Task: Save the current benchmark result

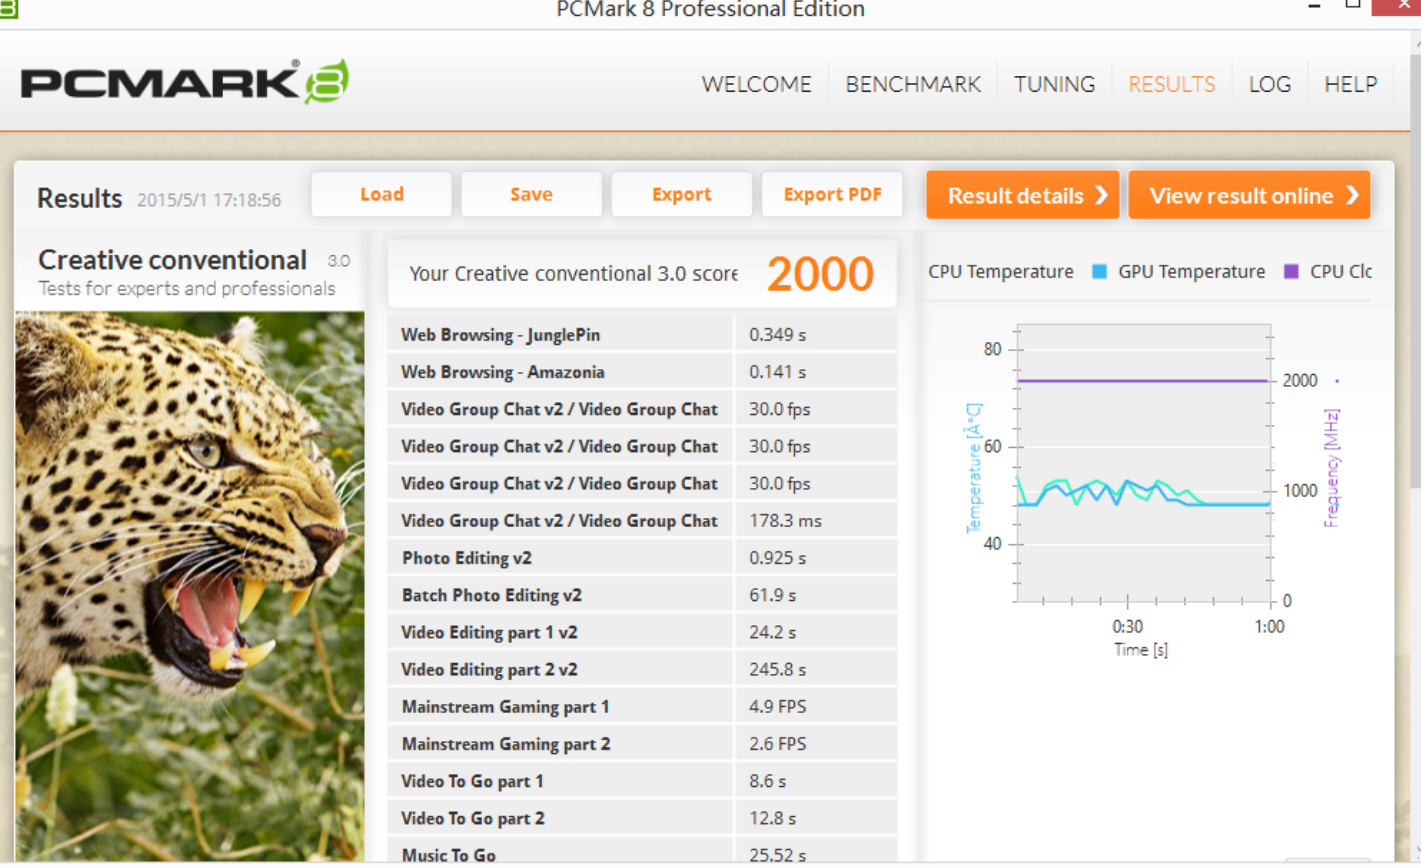Action: pos(531,195)
